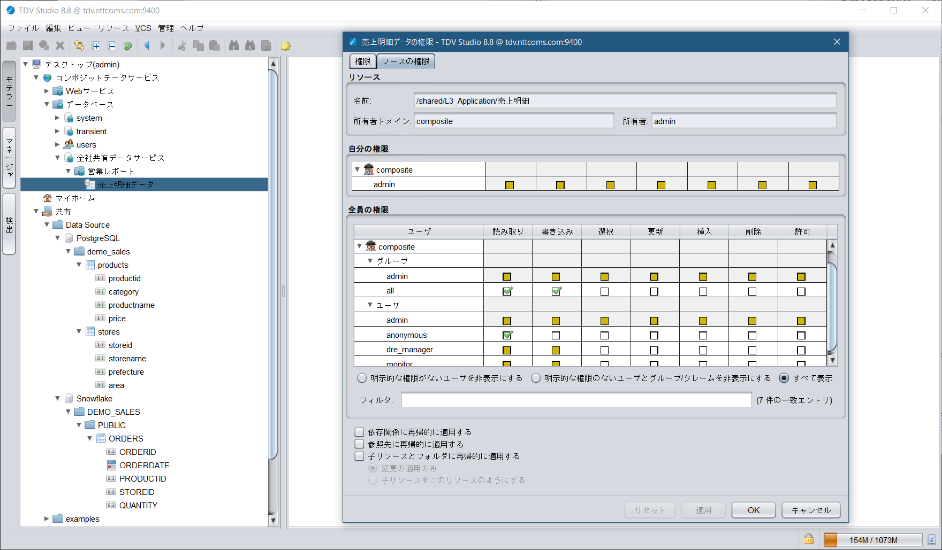Viewport: 942px width, 550px height.
Task: Click the マイホーム home icon in tree
Action: click(47, 198)
